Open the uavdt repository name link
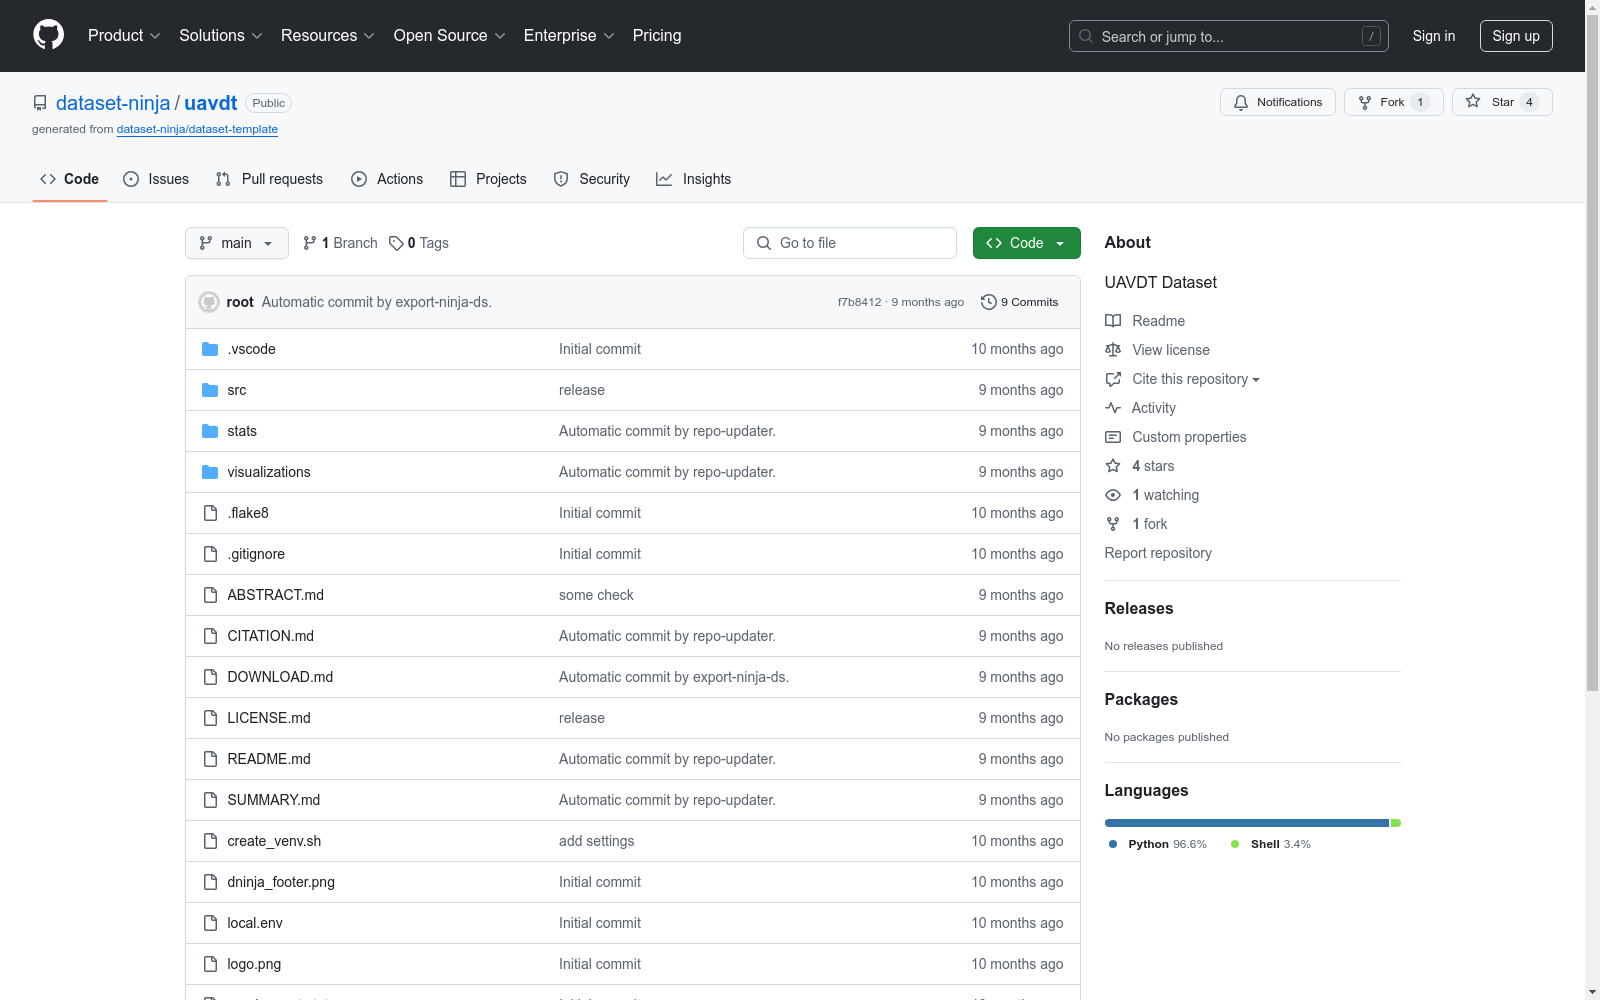1600x1000 pixels. pos(211,103)
